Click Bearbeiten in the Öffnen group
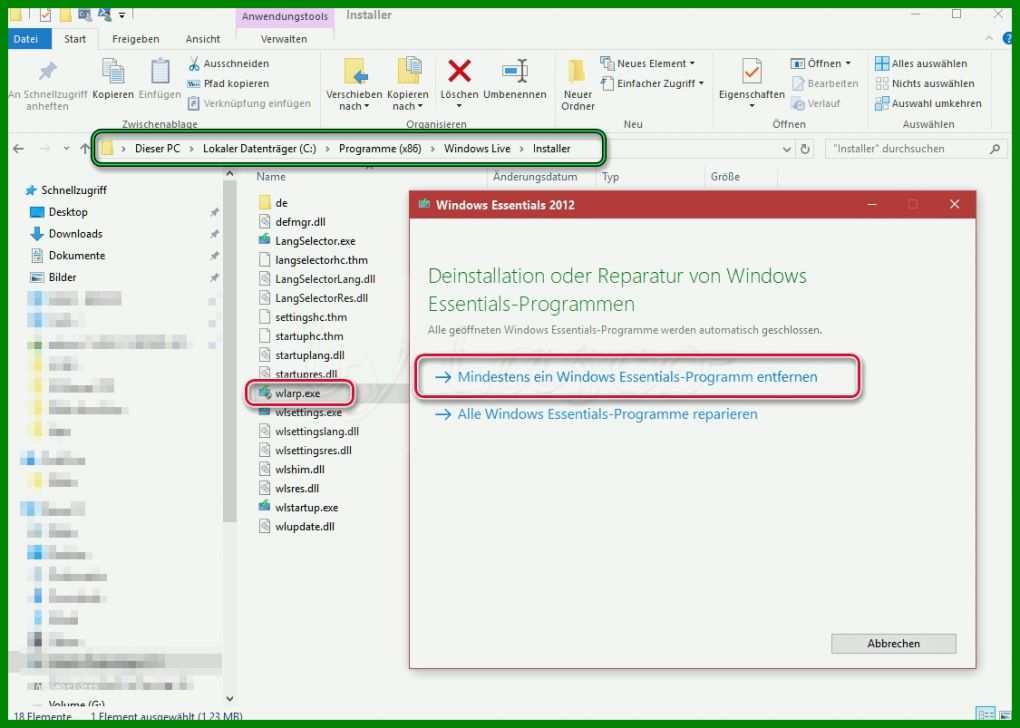This screenshot has width=1020, height=728. [825, 83]
